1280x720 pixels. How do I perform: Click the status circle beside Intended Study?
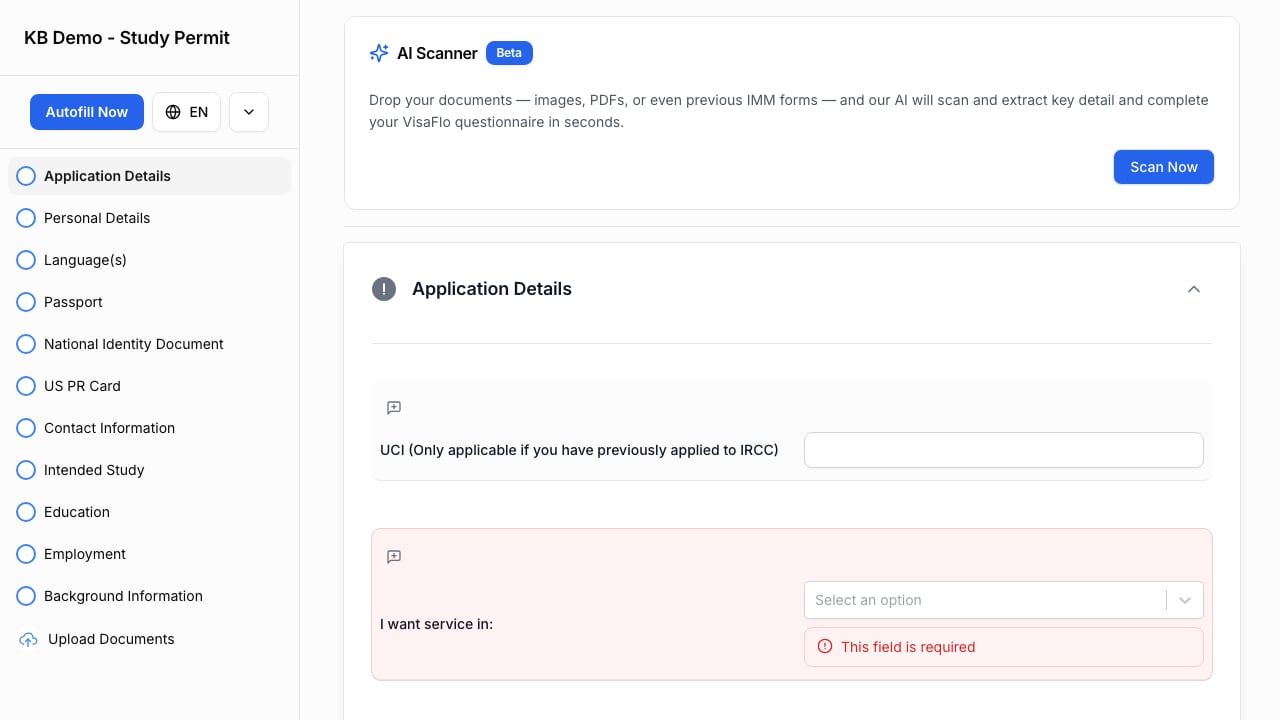[26, 470]
